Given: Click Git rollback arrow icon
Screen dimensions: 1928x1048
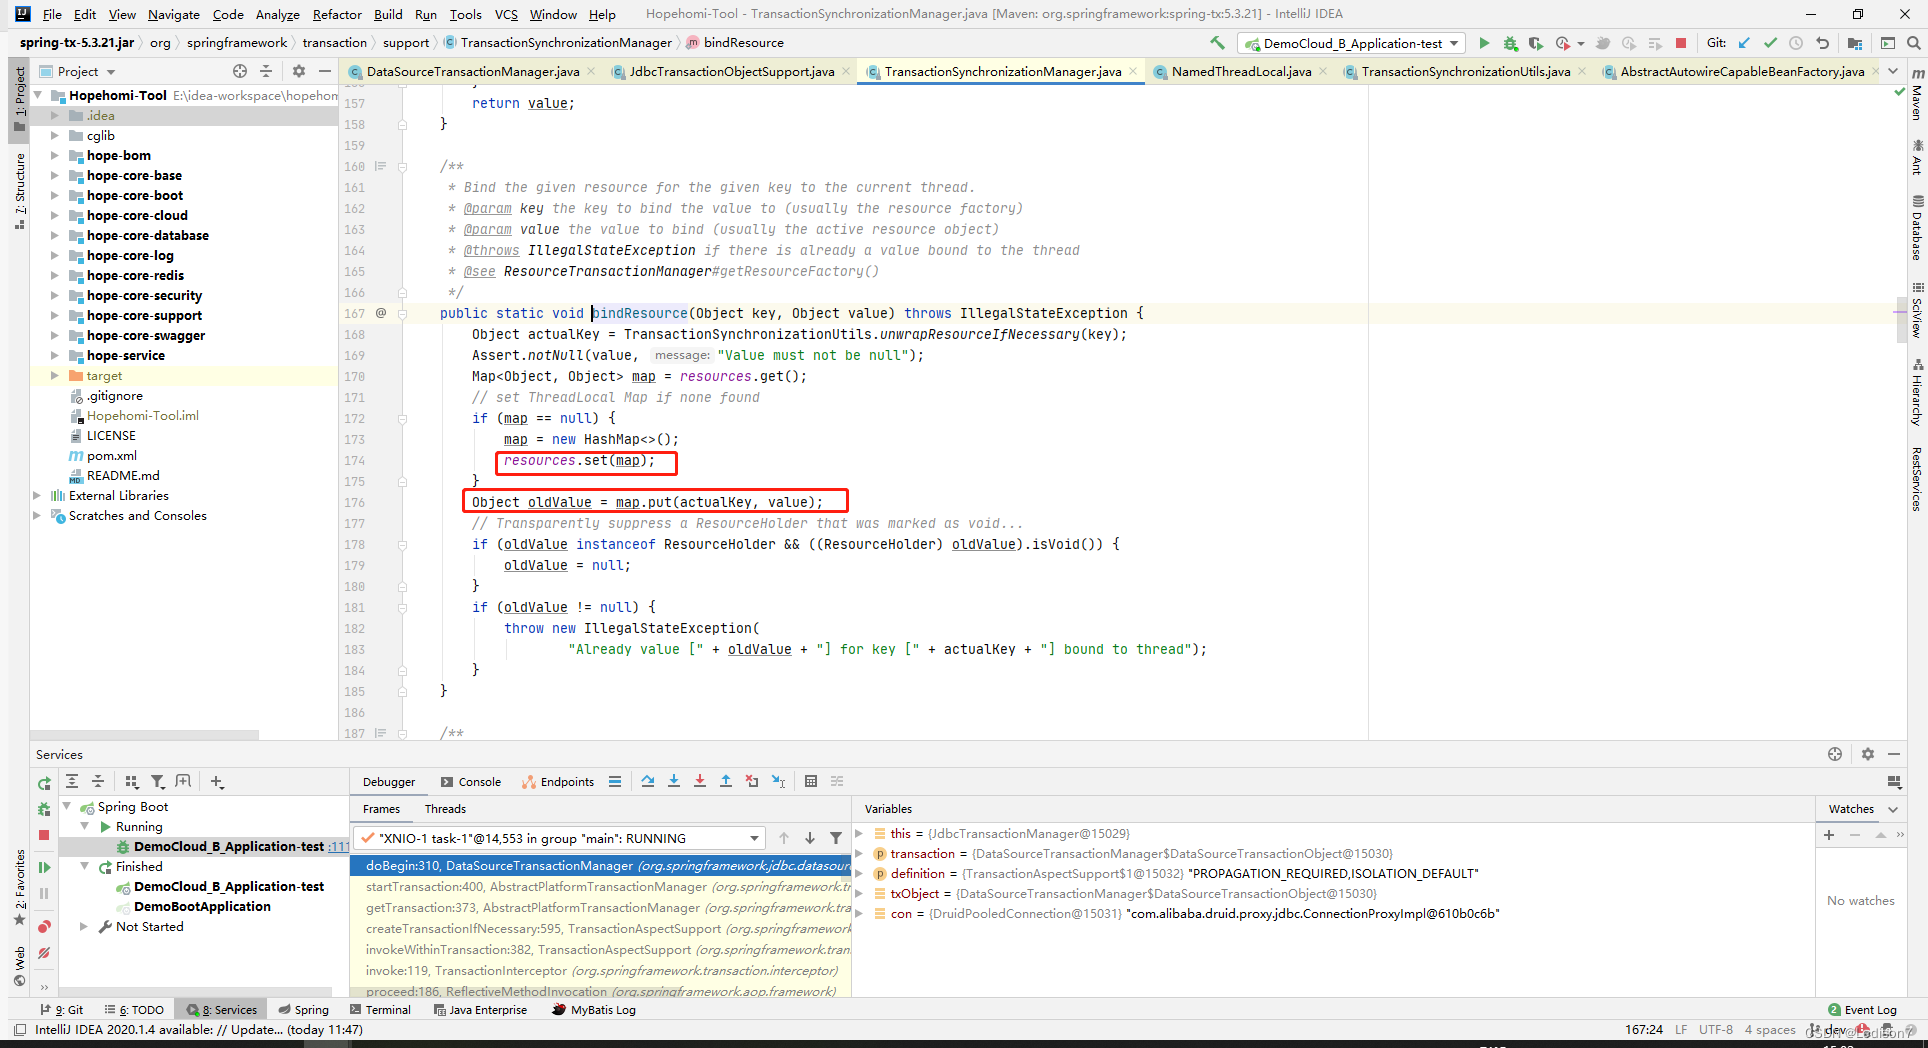Looking at the screenshot, I should 1822,43.
